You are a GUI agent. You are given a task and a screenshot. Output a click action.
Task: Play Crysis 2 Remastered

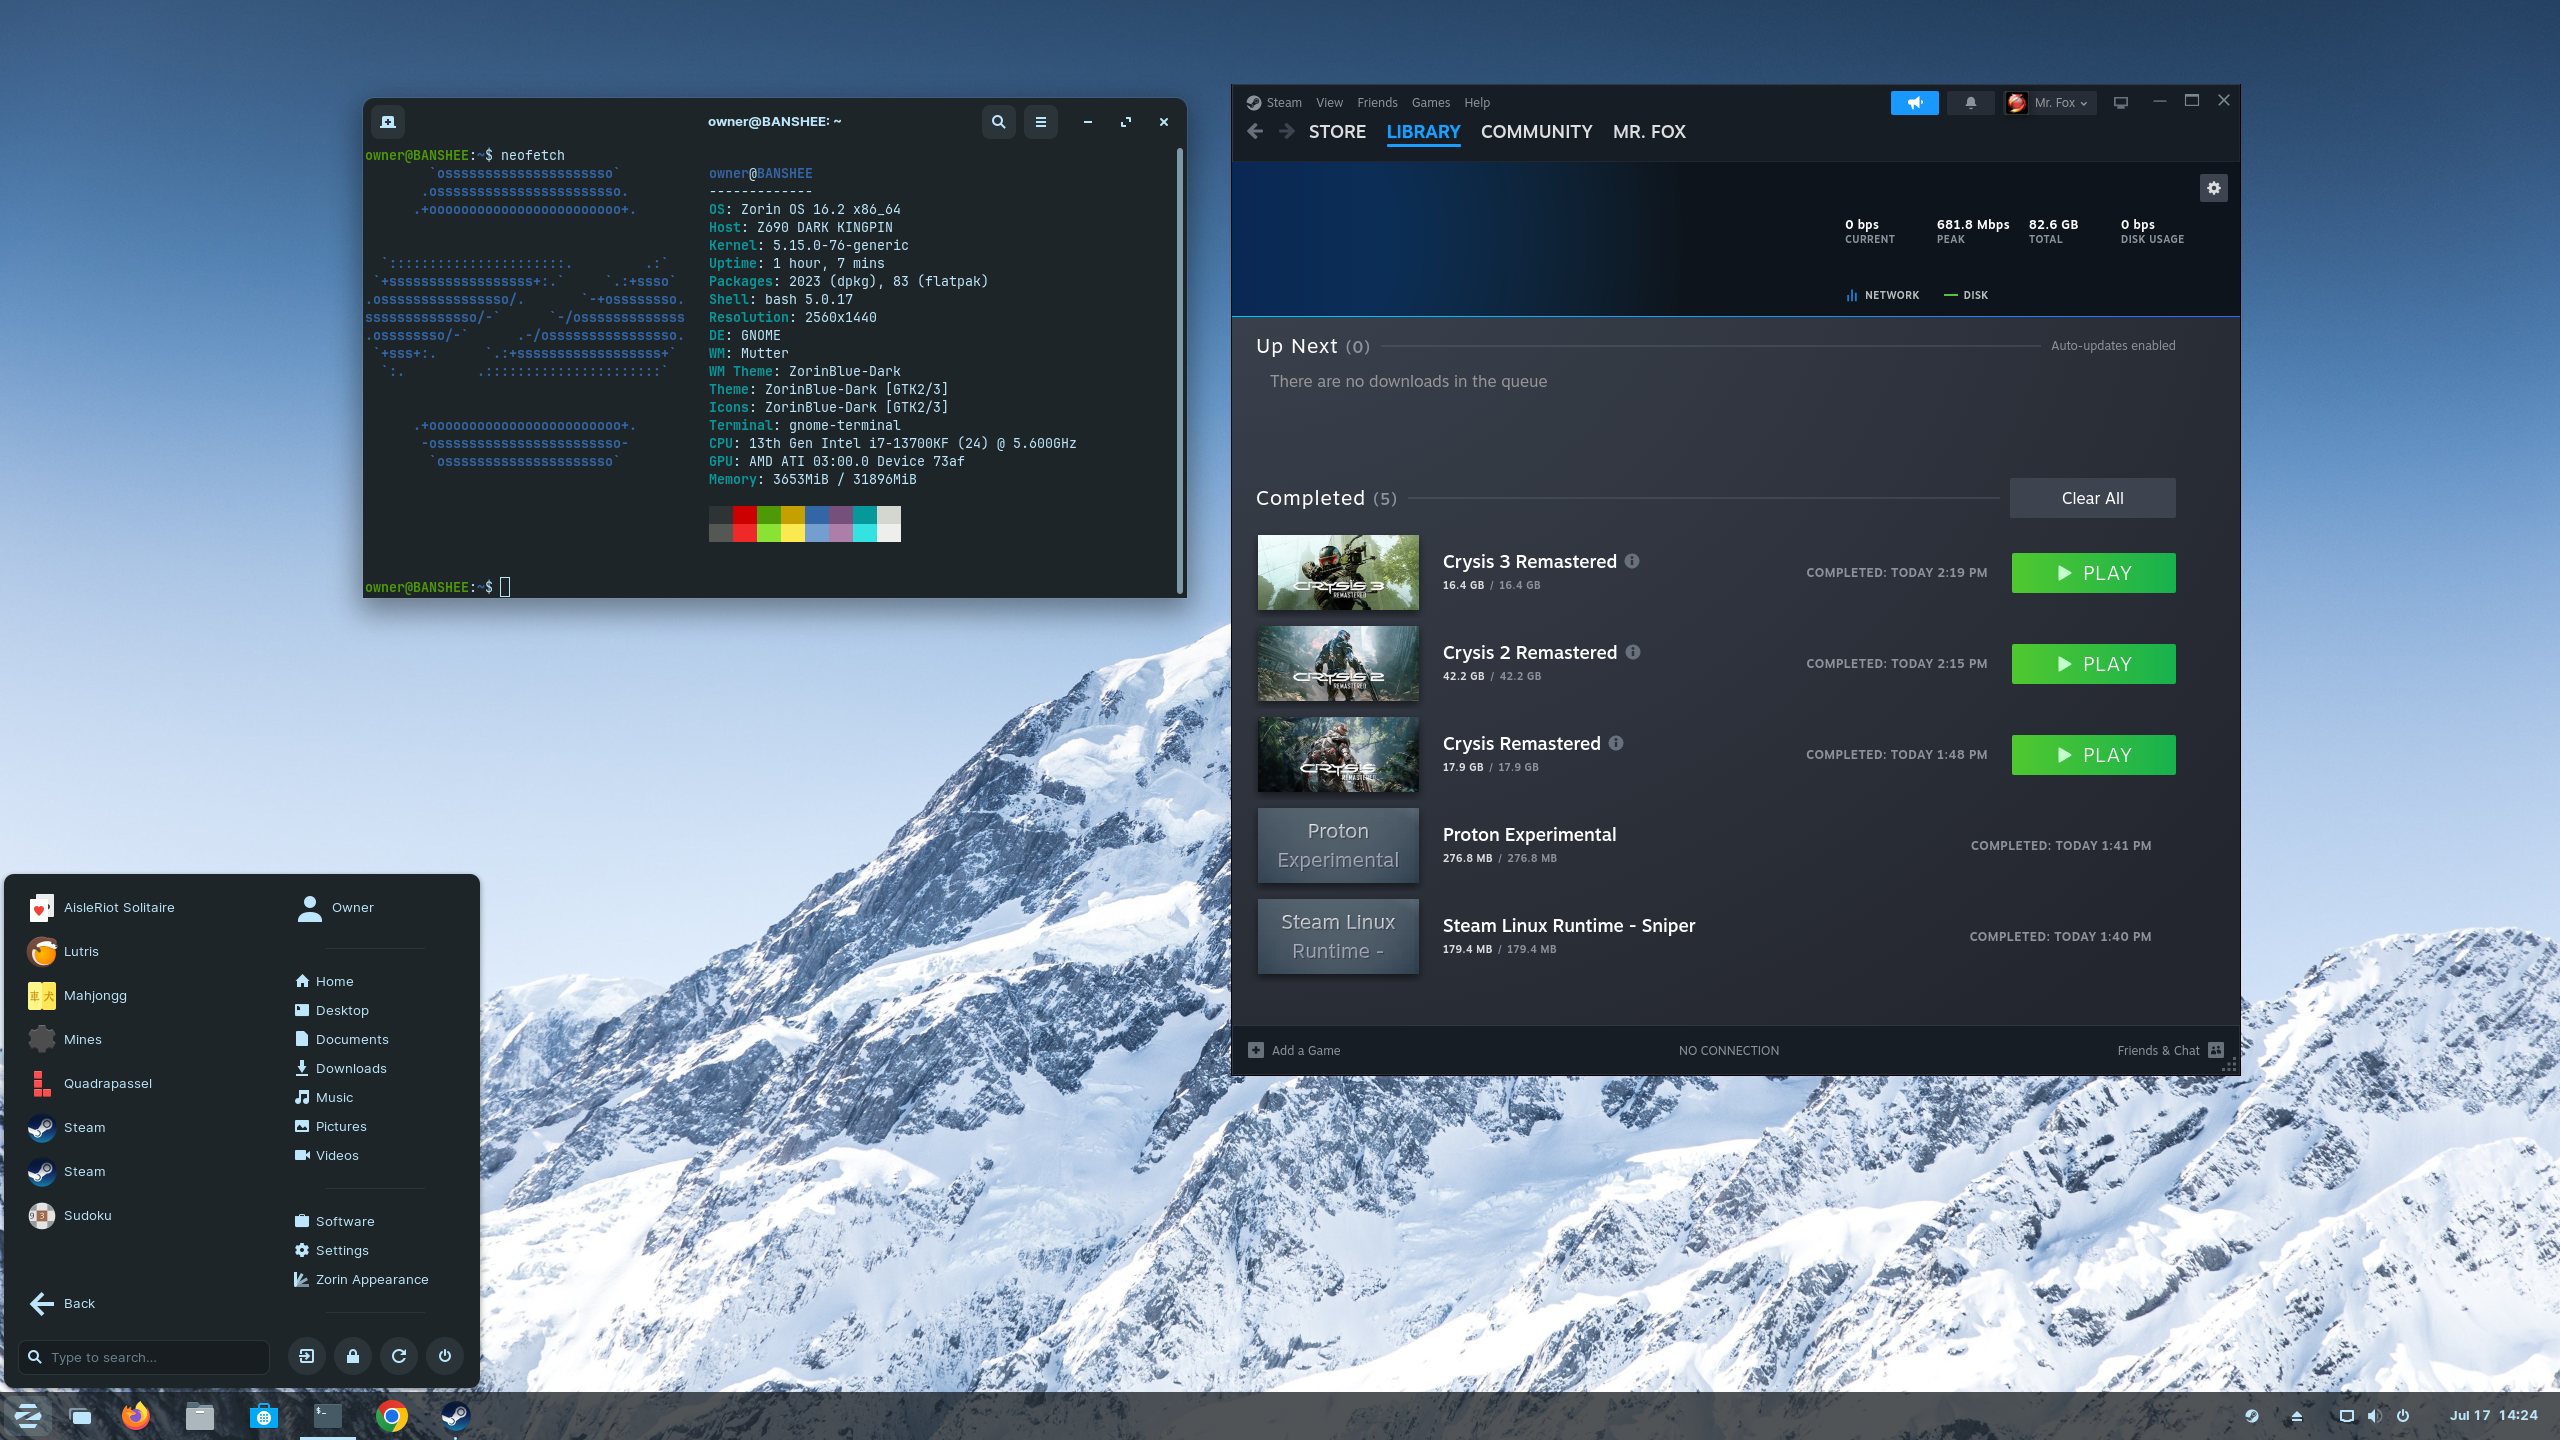pyautogui.click(x=2093, y=664)
